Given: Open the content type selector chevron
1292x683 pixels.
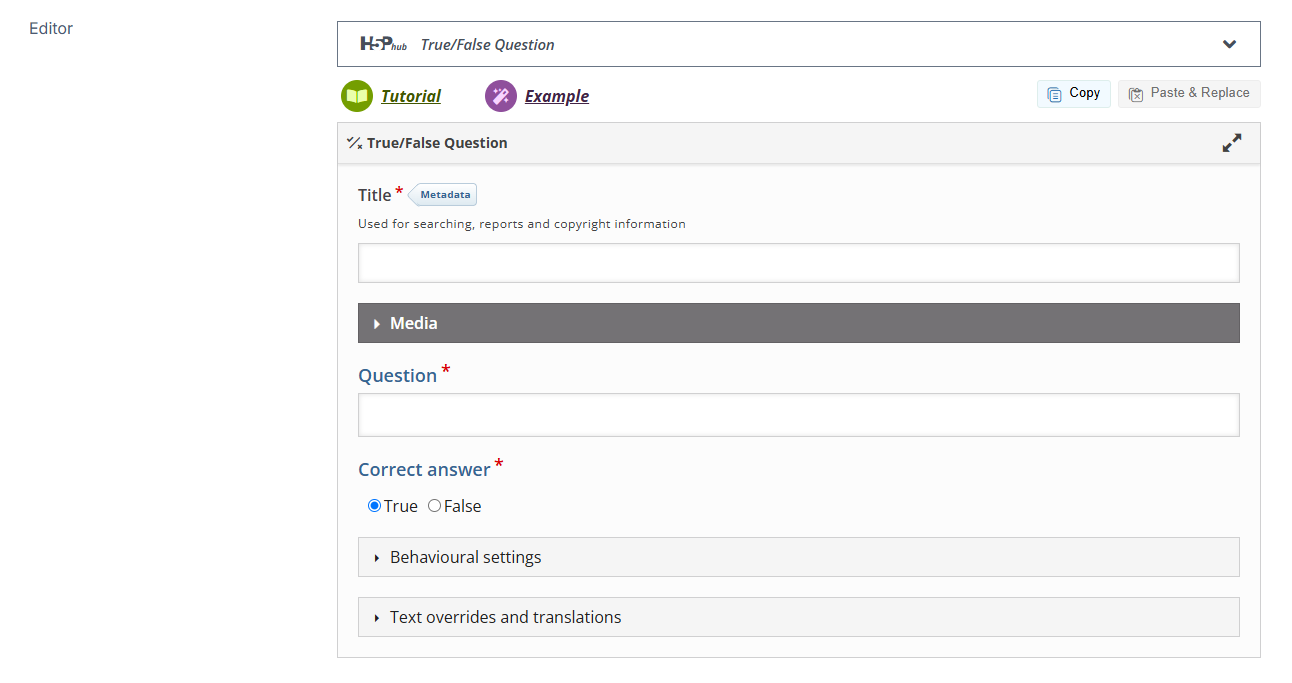Looking at the screenshot, I should click(1229, 44).
